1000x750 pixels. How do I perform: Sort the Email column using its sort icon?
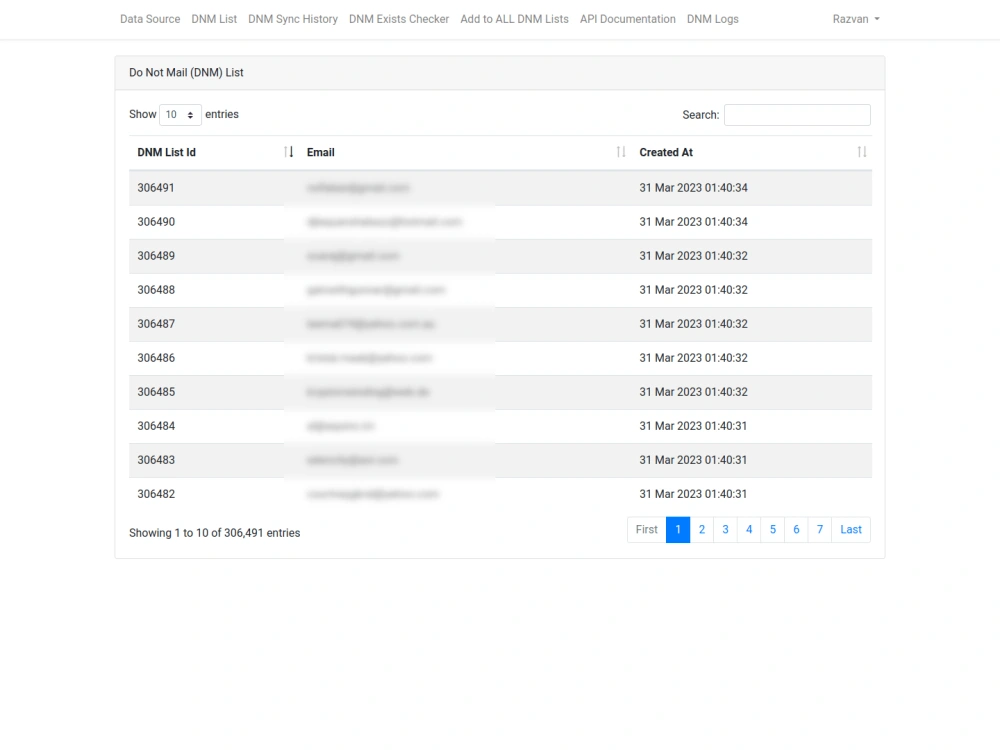619,152
